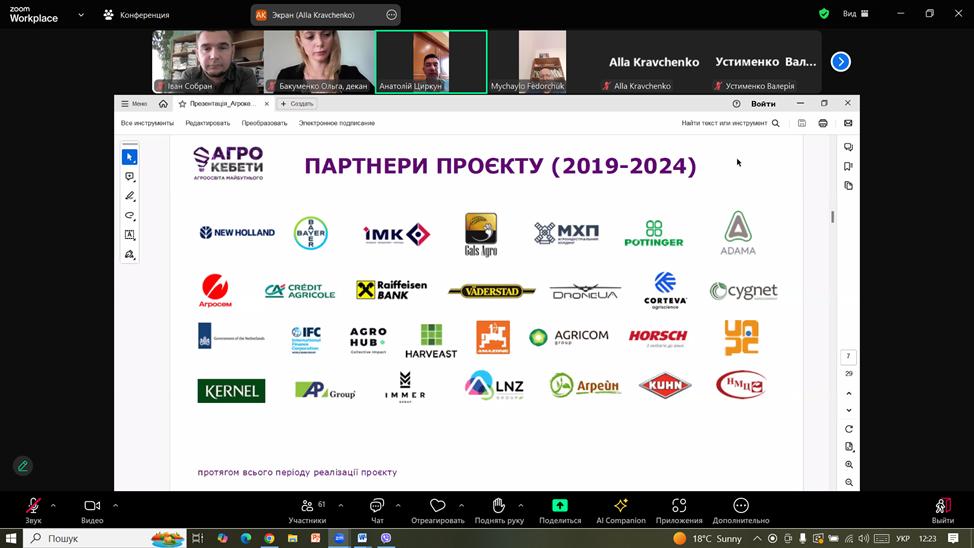
Task: Select Іван Собран video thumbnail
Action: pyautogui.click(x=208, y=62)
